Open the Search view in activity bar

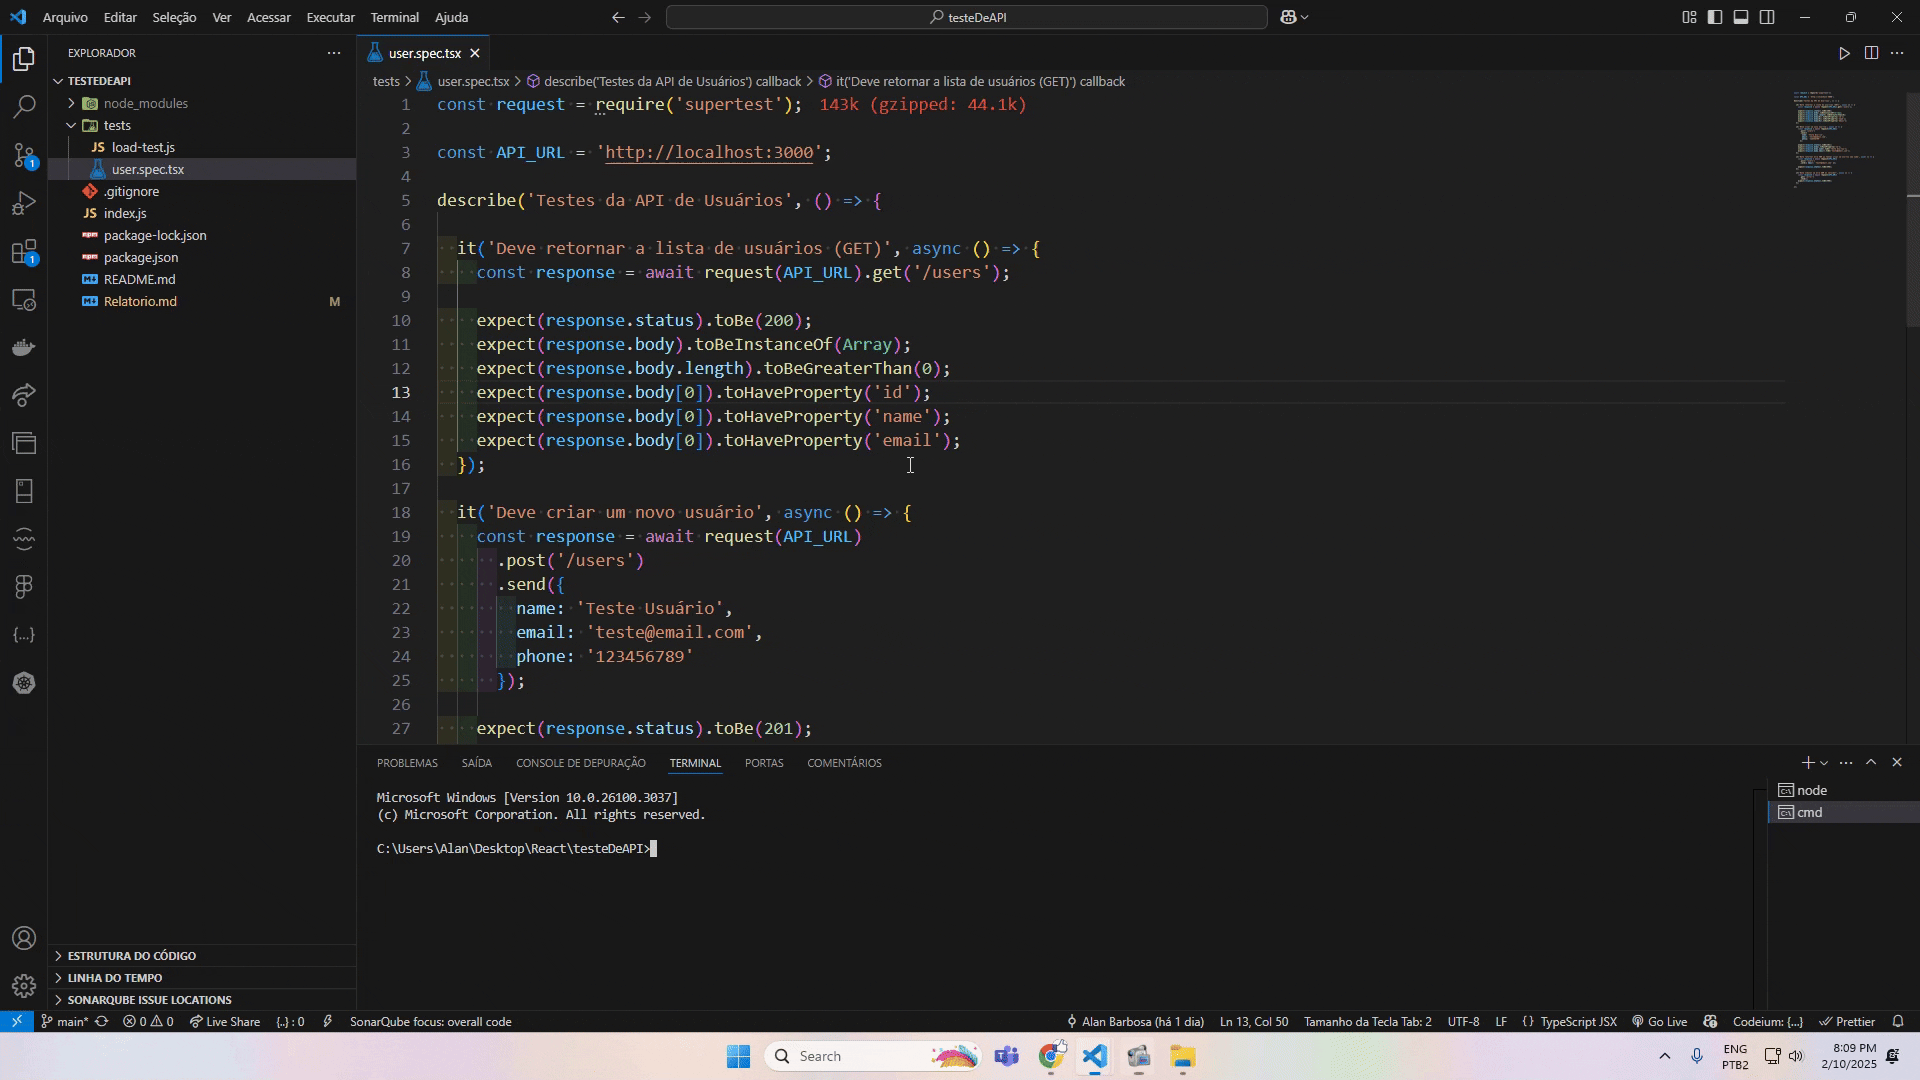[24, 107]
